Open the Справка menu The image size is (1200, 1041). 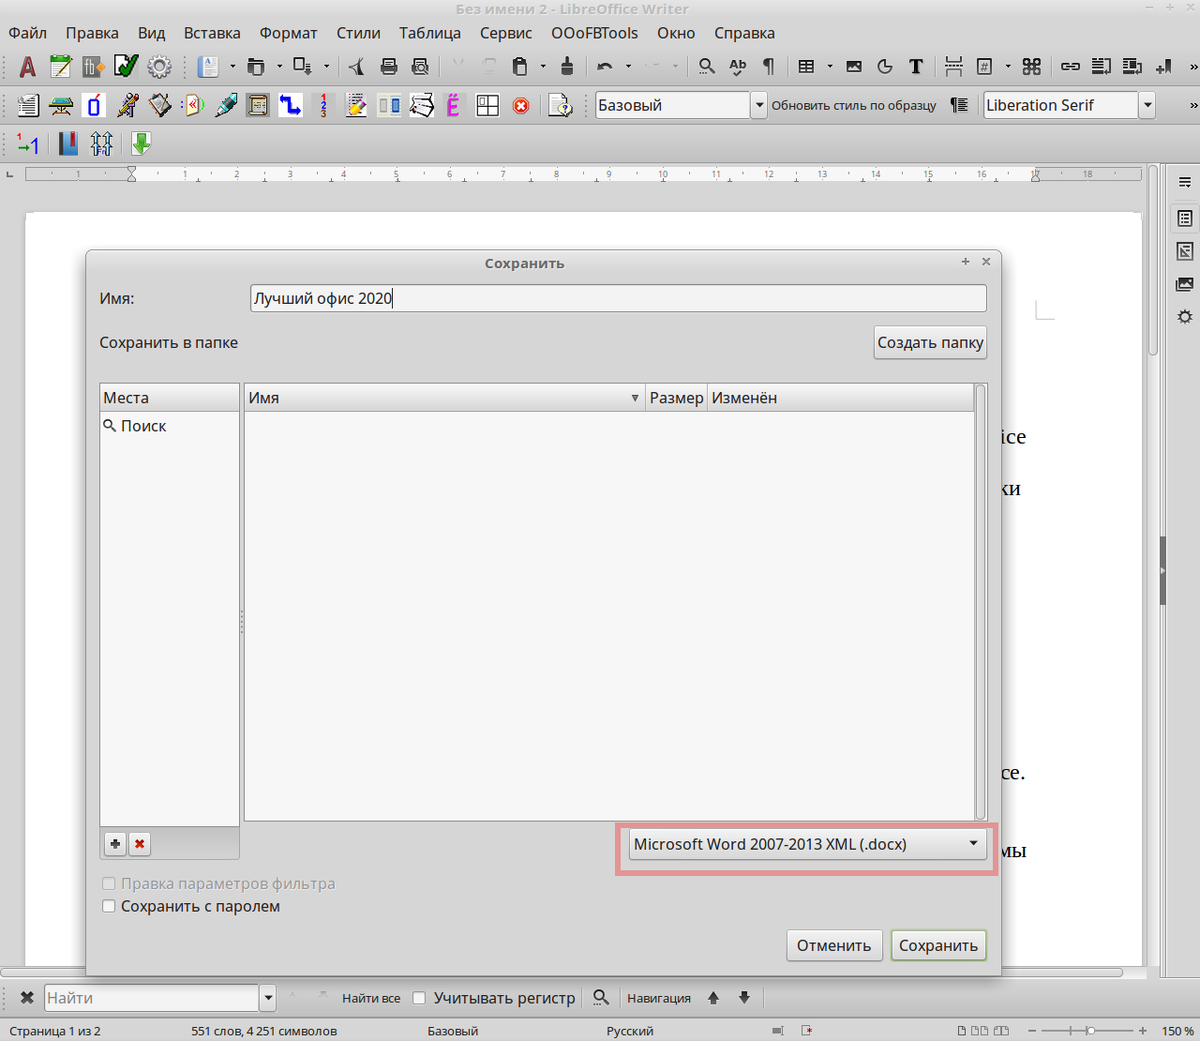[x=744, y=33]
